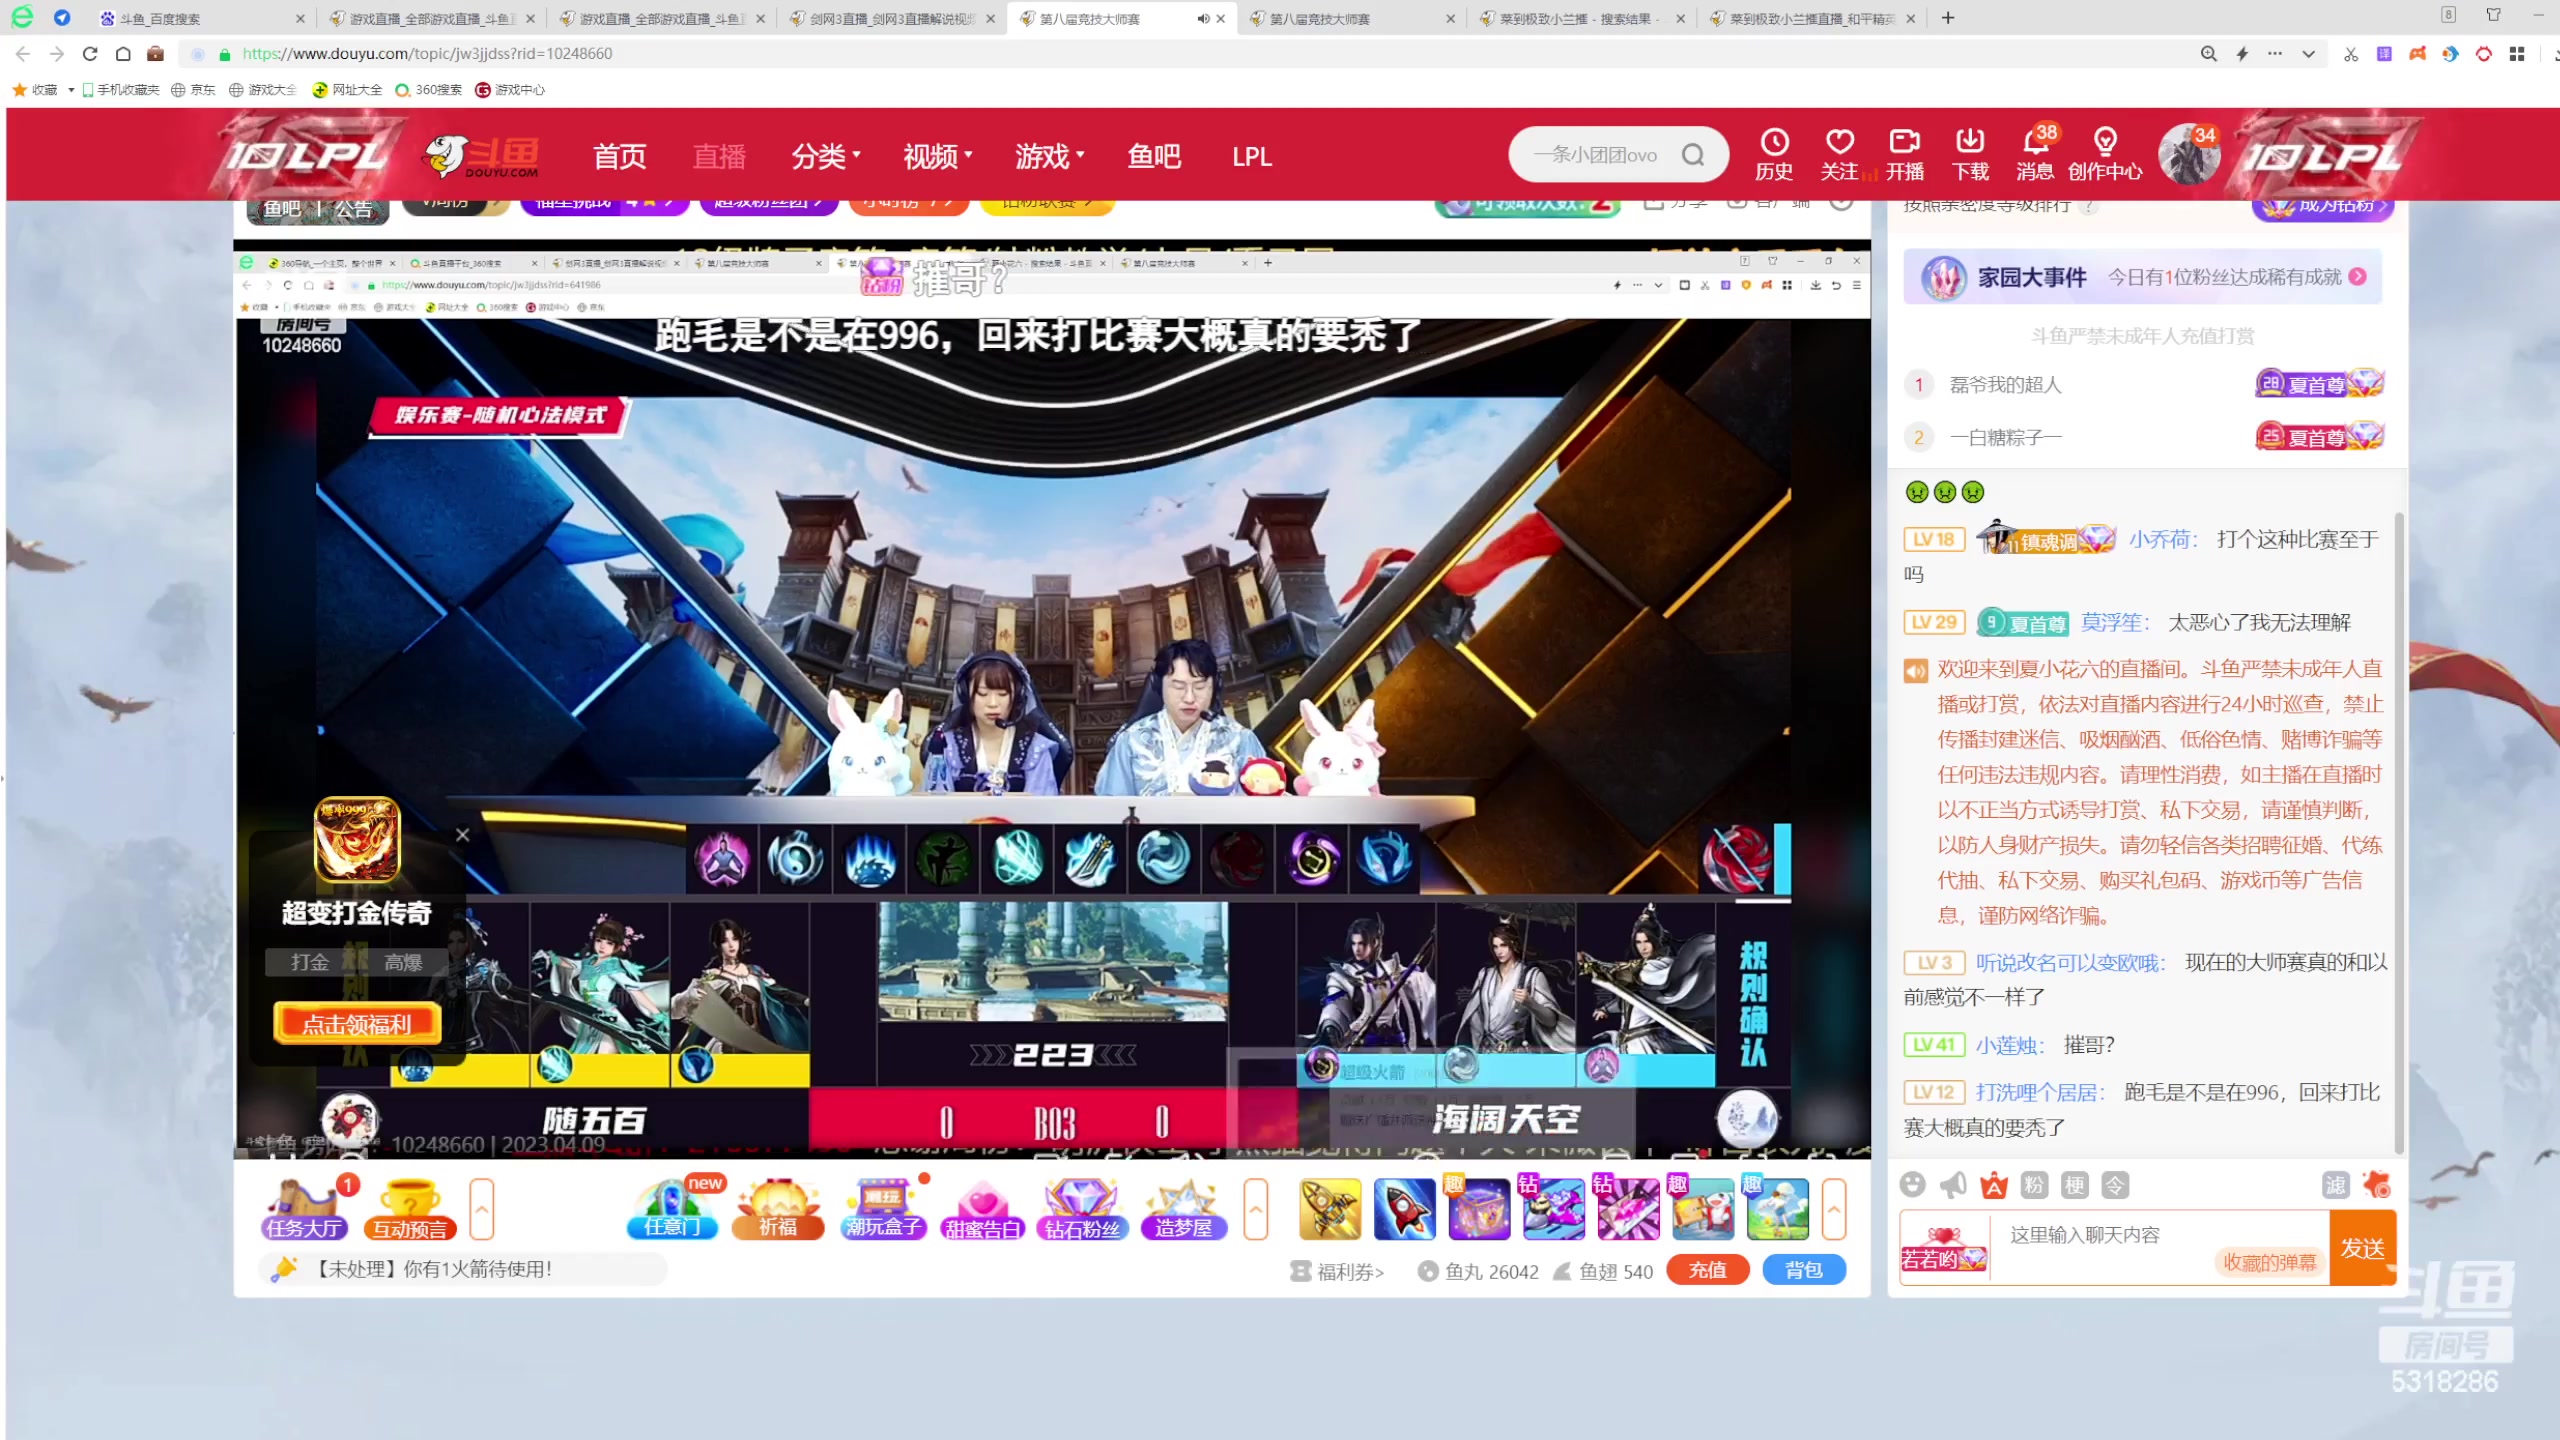Click the 梗 meme chat icon
Image resolution: width=2560 pixels, height=1440 pixels.
pyautogui.click(x=2075, y=1185)
